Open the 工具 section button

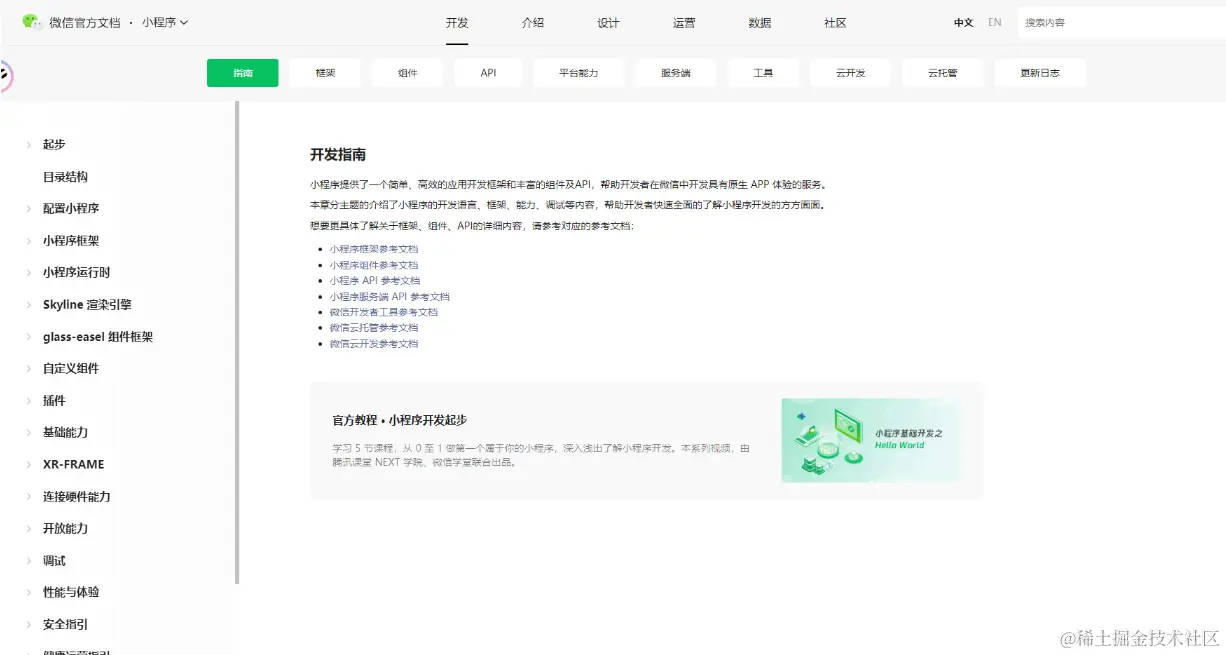click(x=763, y=73)
